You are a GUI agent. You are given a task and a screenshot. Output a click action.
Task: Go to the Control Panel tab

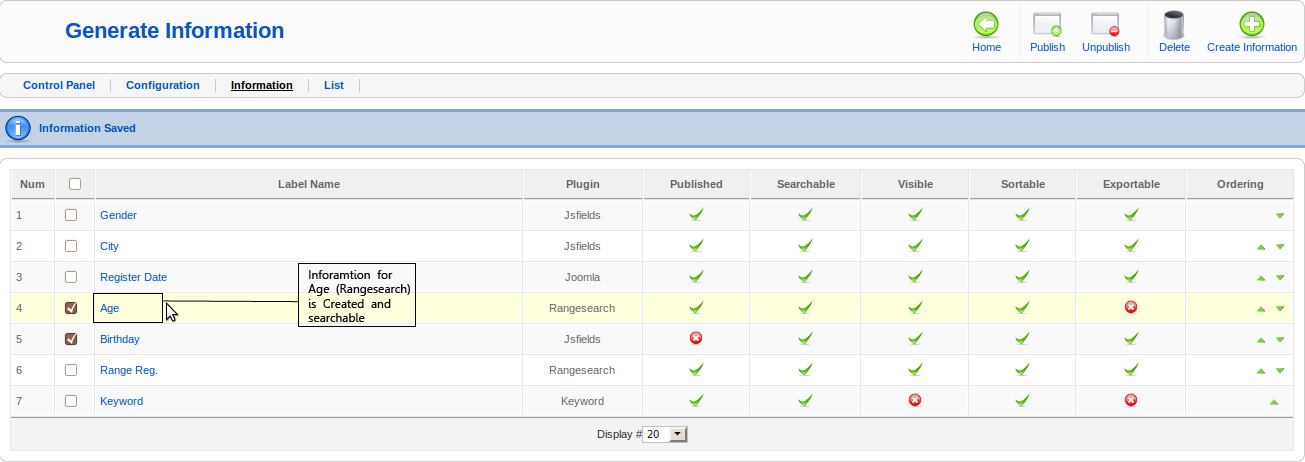(x=59, y=86)
